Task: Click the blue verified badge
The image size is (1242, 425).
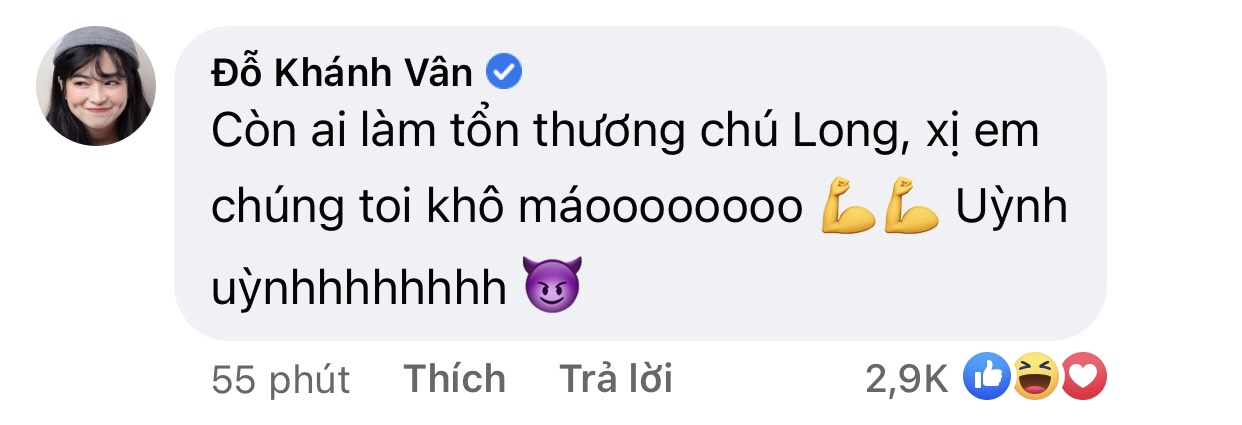Action: click(502, 73)
